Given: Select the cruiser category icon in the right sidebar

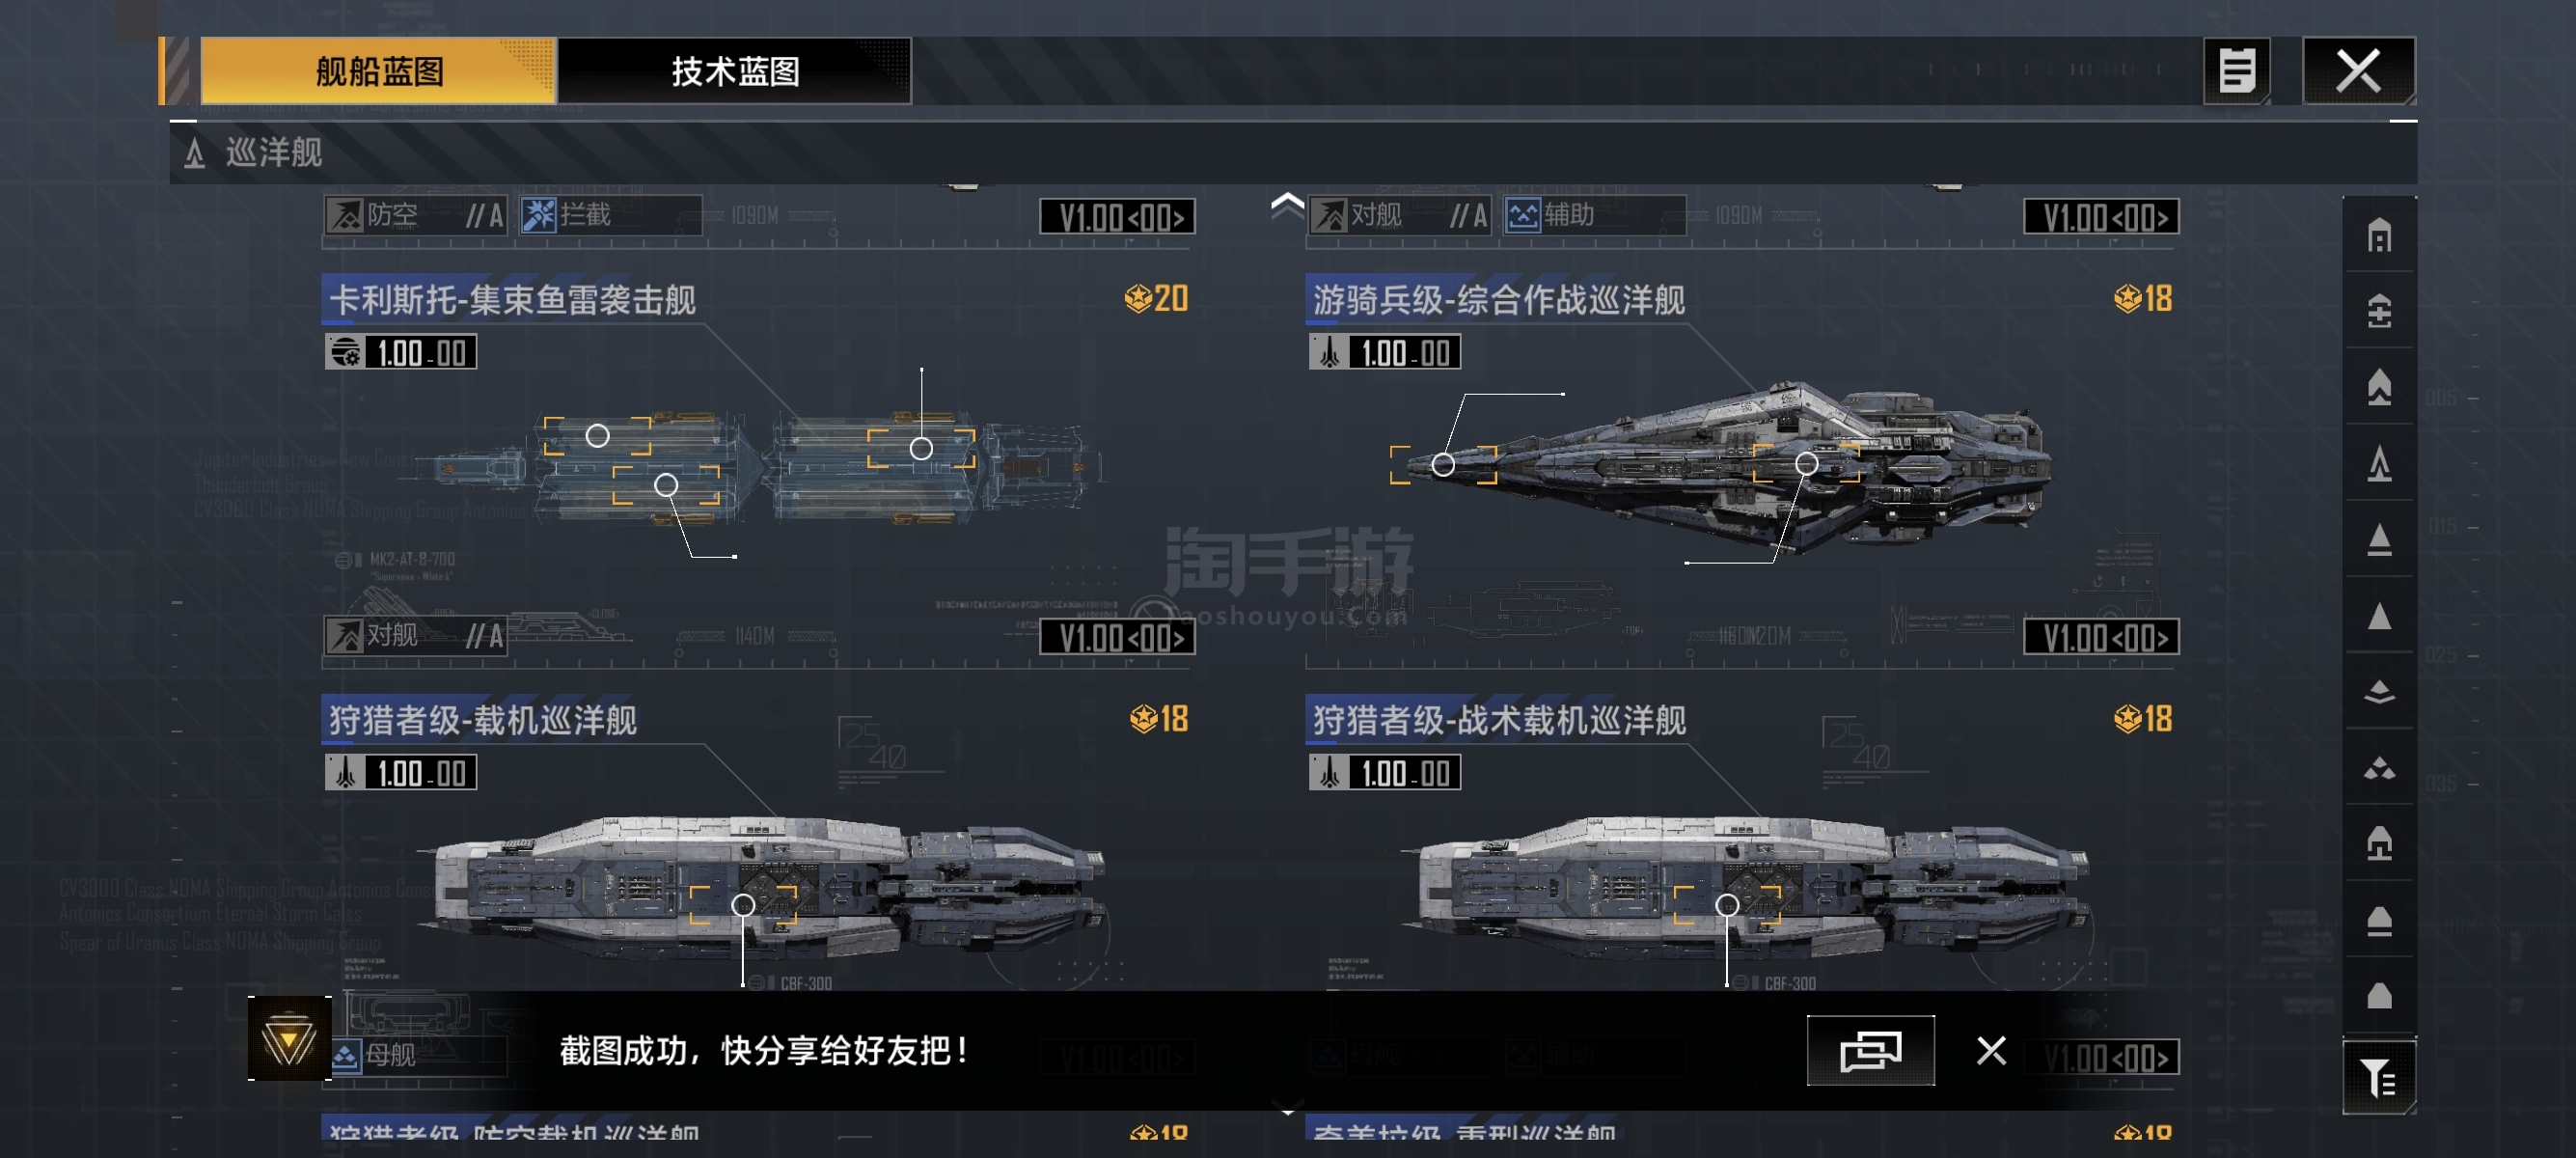Looking at the screenshot, I should click(x=2379, y=463).
